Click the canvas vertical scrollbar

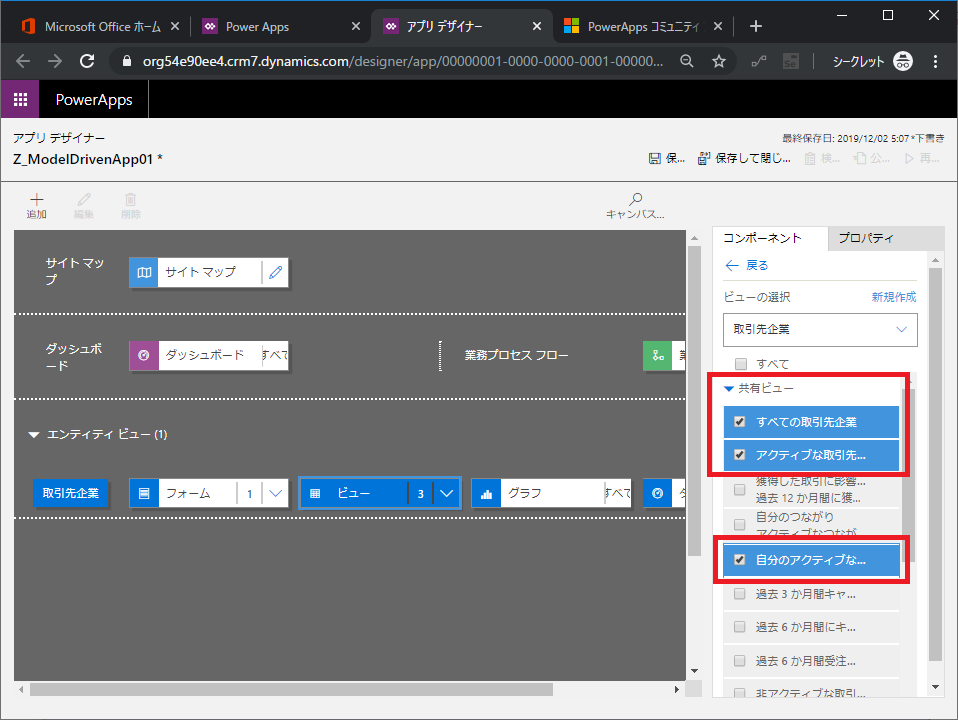click(694, 401)
